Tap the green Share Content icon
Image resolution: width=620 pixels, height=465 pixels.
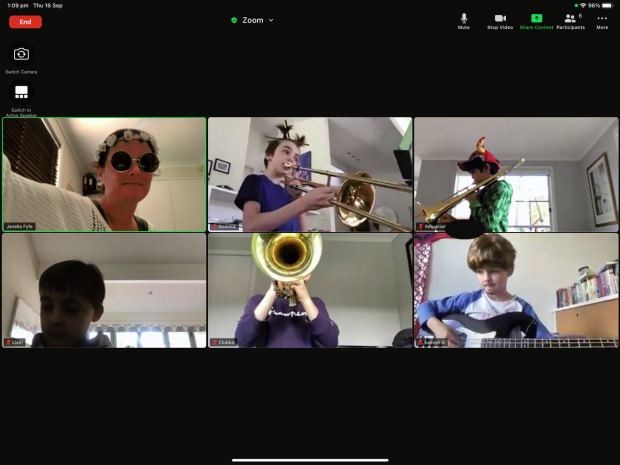point(536,20)
